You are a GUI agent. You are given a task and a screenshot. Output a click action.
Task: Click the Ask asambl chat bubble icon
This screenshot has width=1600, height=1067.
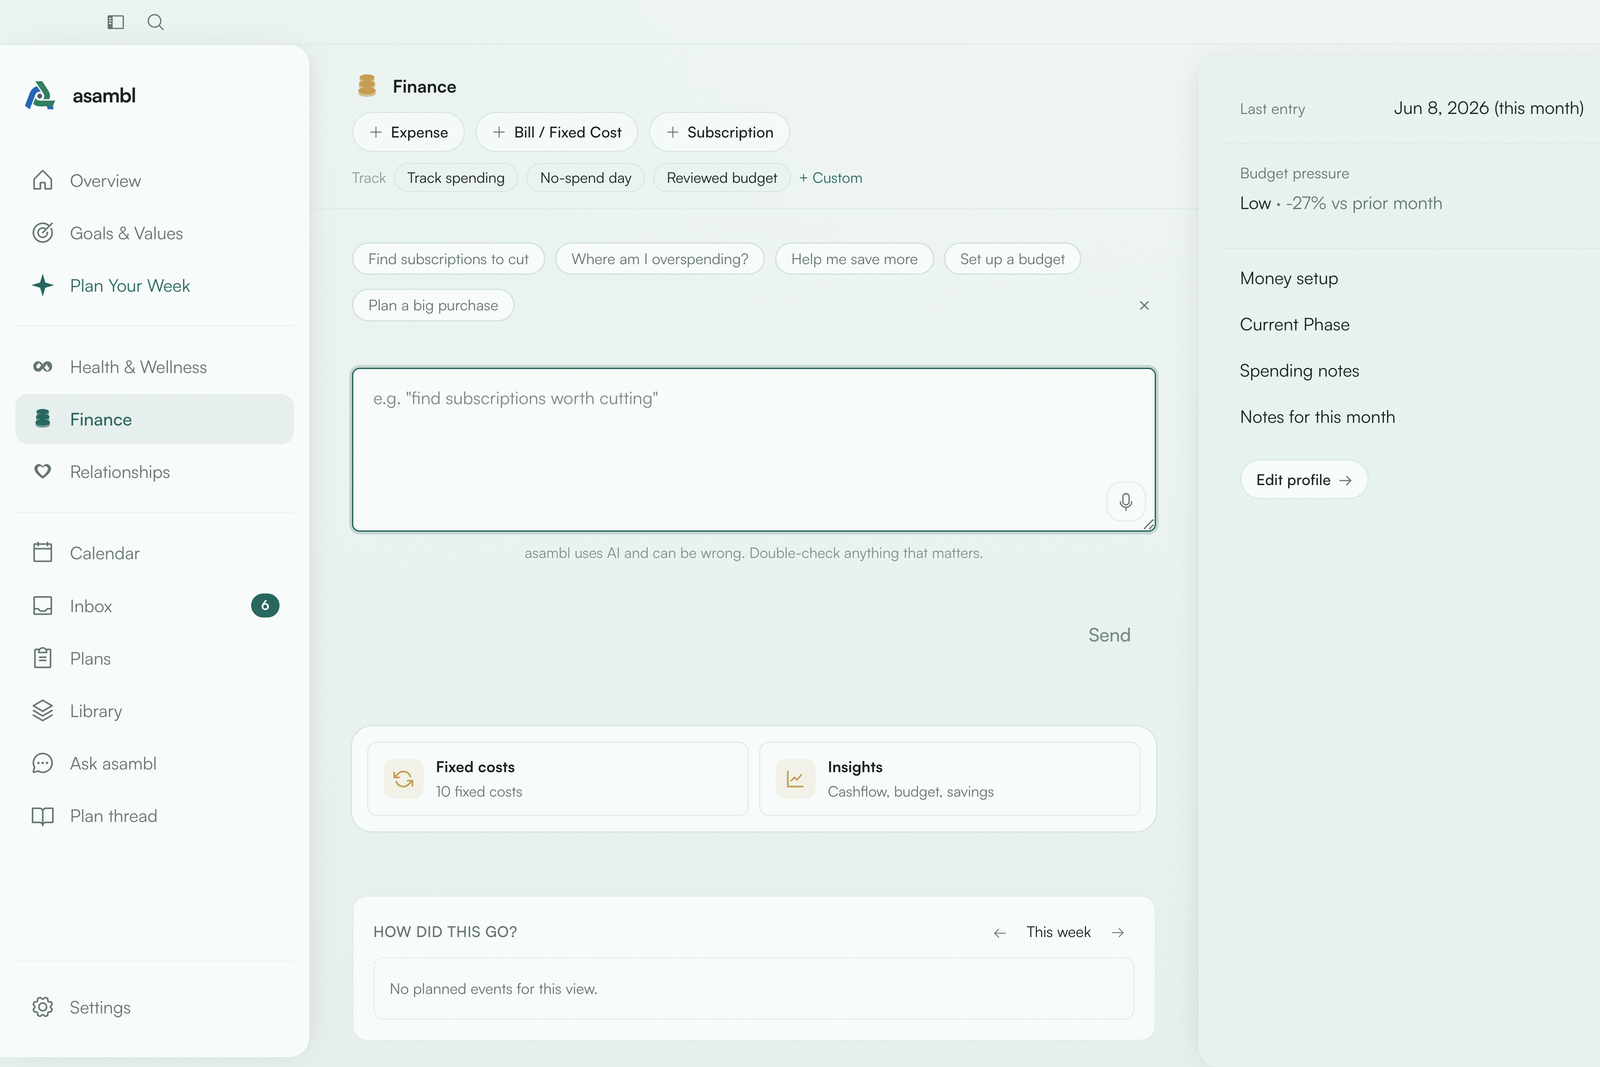[43, 764]
